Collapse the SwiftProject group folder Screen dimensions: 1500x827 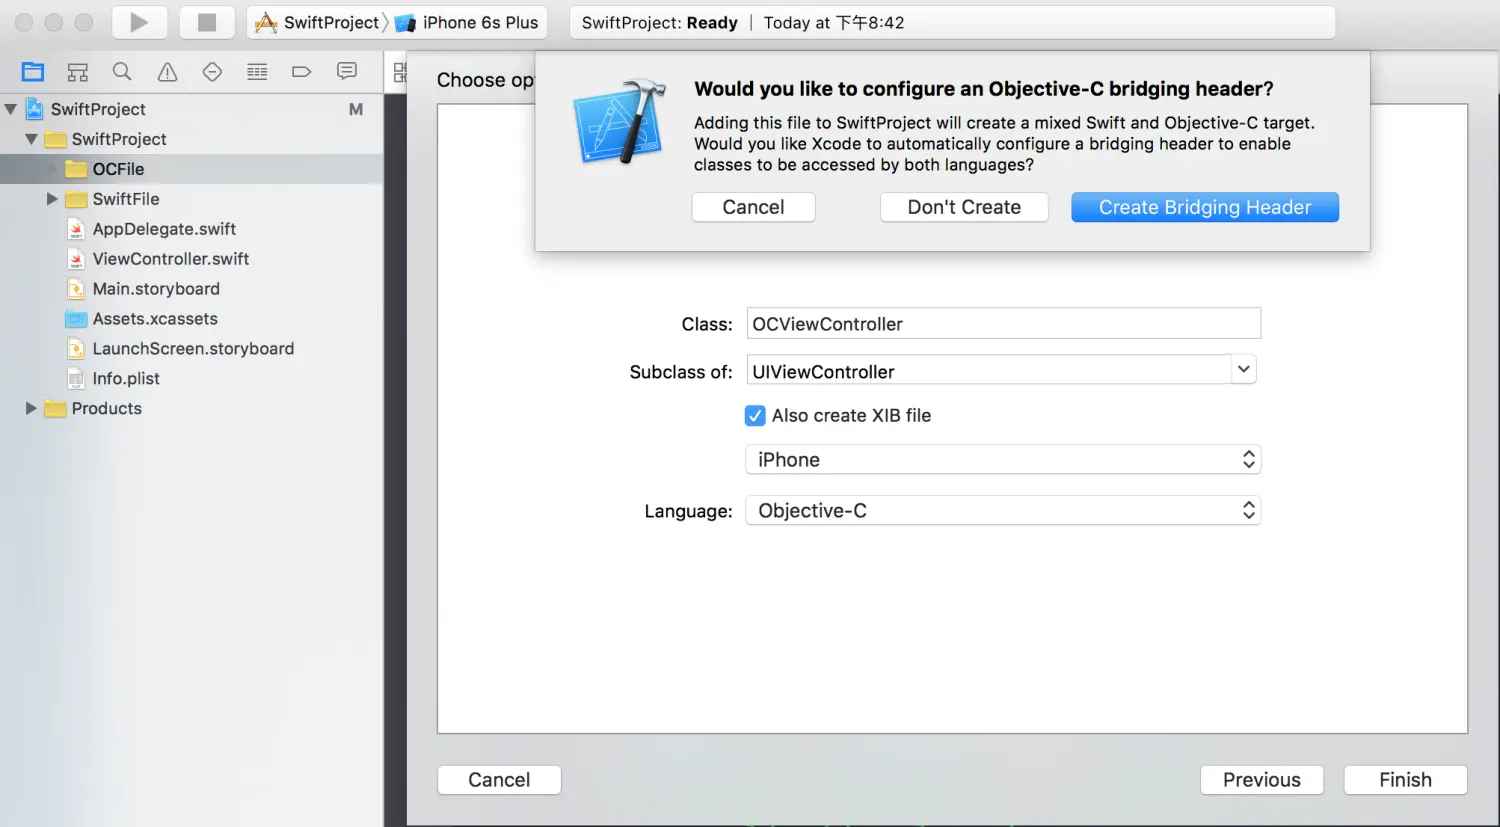[31, 139]
